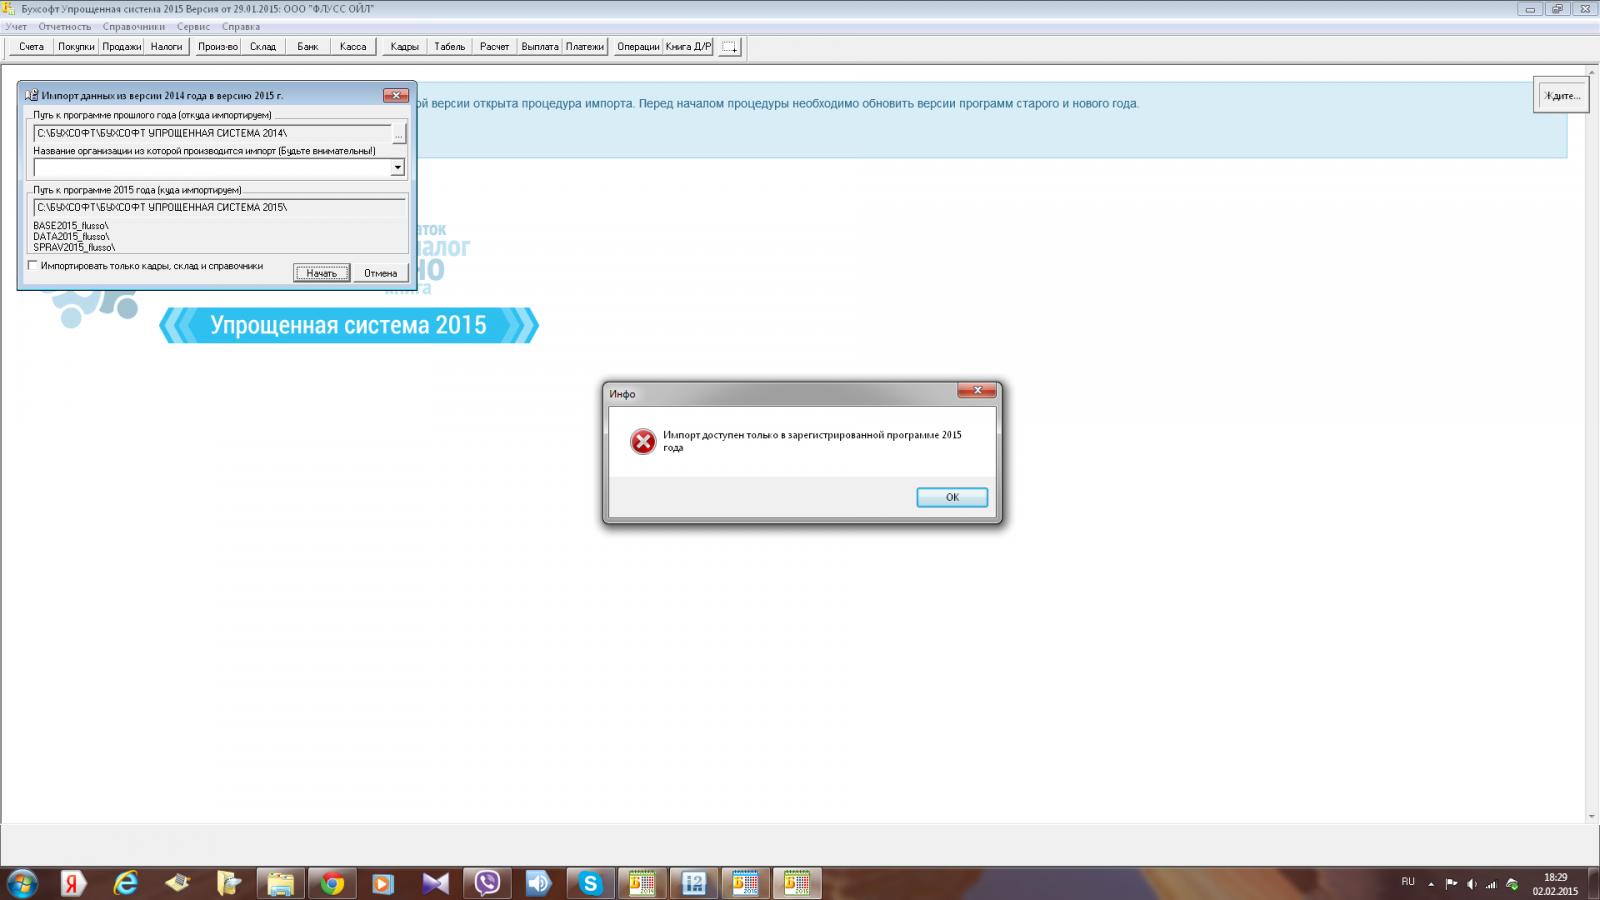Expand the organization name dropdown
The height and width of the screenshot is (900, 1600).
pyautogui.click(x=397, y=168)
